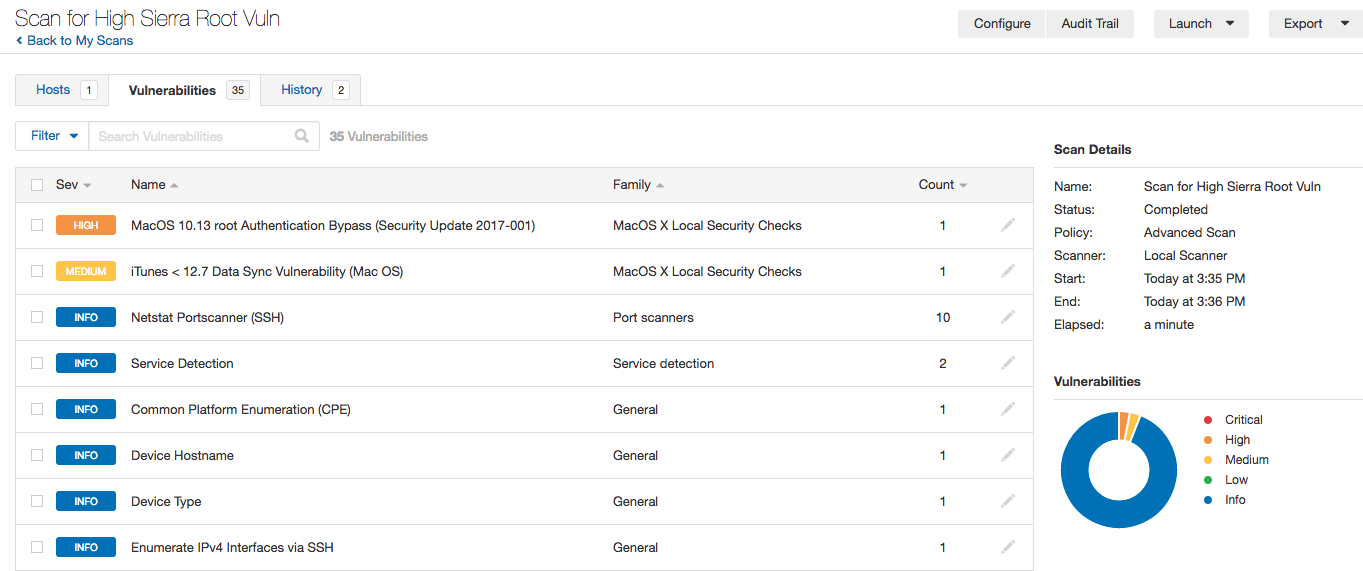Screen dimensions: 1363x571
Task: Tick the select-all checkbox in table header
Action: 37,185
